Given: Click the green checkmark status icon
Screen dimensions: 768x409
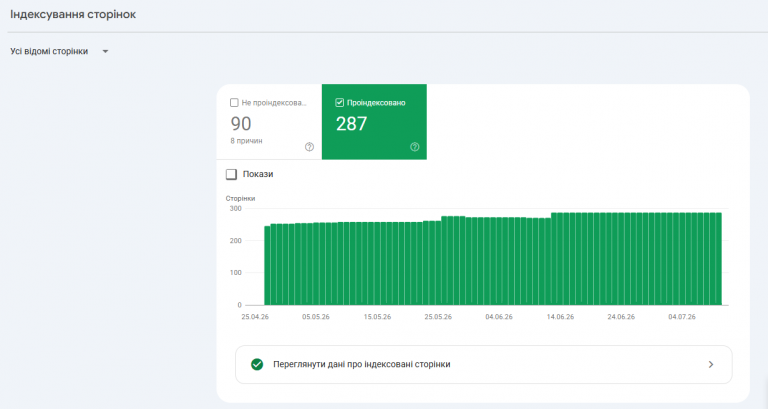Looking at the screenshot, I should (x=257, y=364).
